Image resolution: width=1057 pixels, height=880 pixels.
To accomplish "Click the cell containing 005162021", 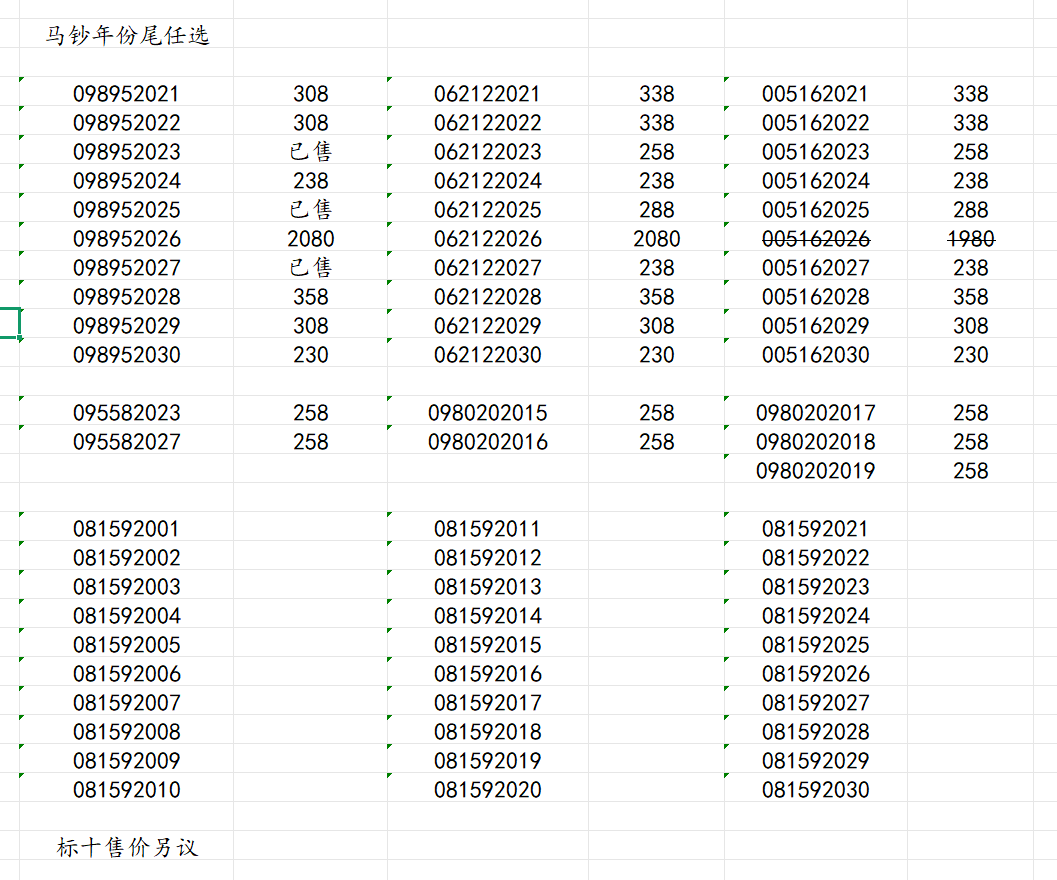I will 816,94.
